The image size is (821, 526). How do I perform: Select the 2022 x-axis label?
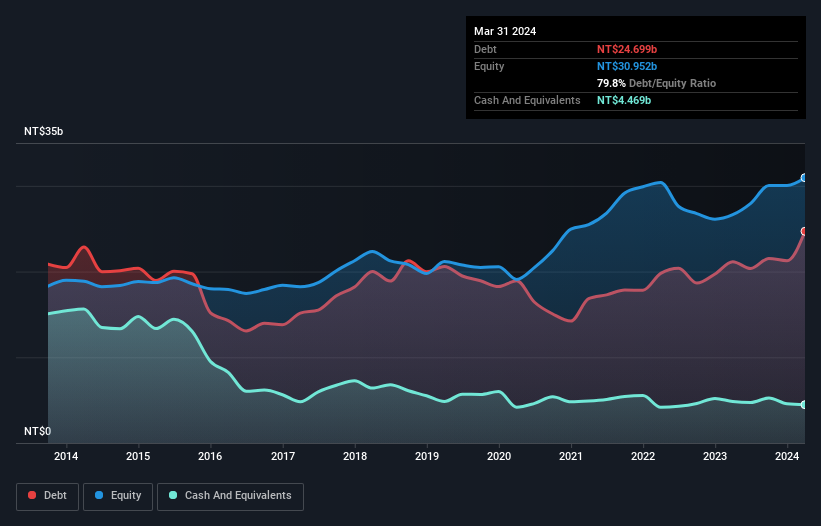[643, 456]
